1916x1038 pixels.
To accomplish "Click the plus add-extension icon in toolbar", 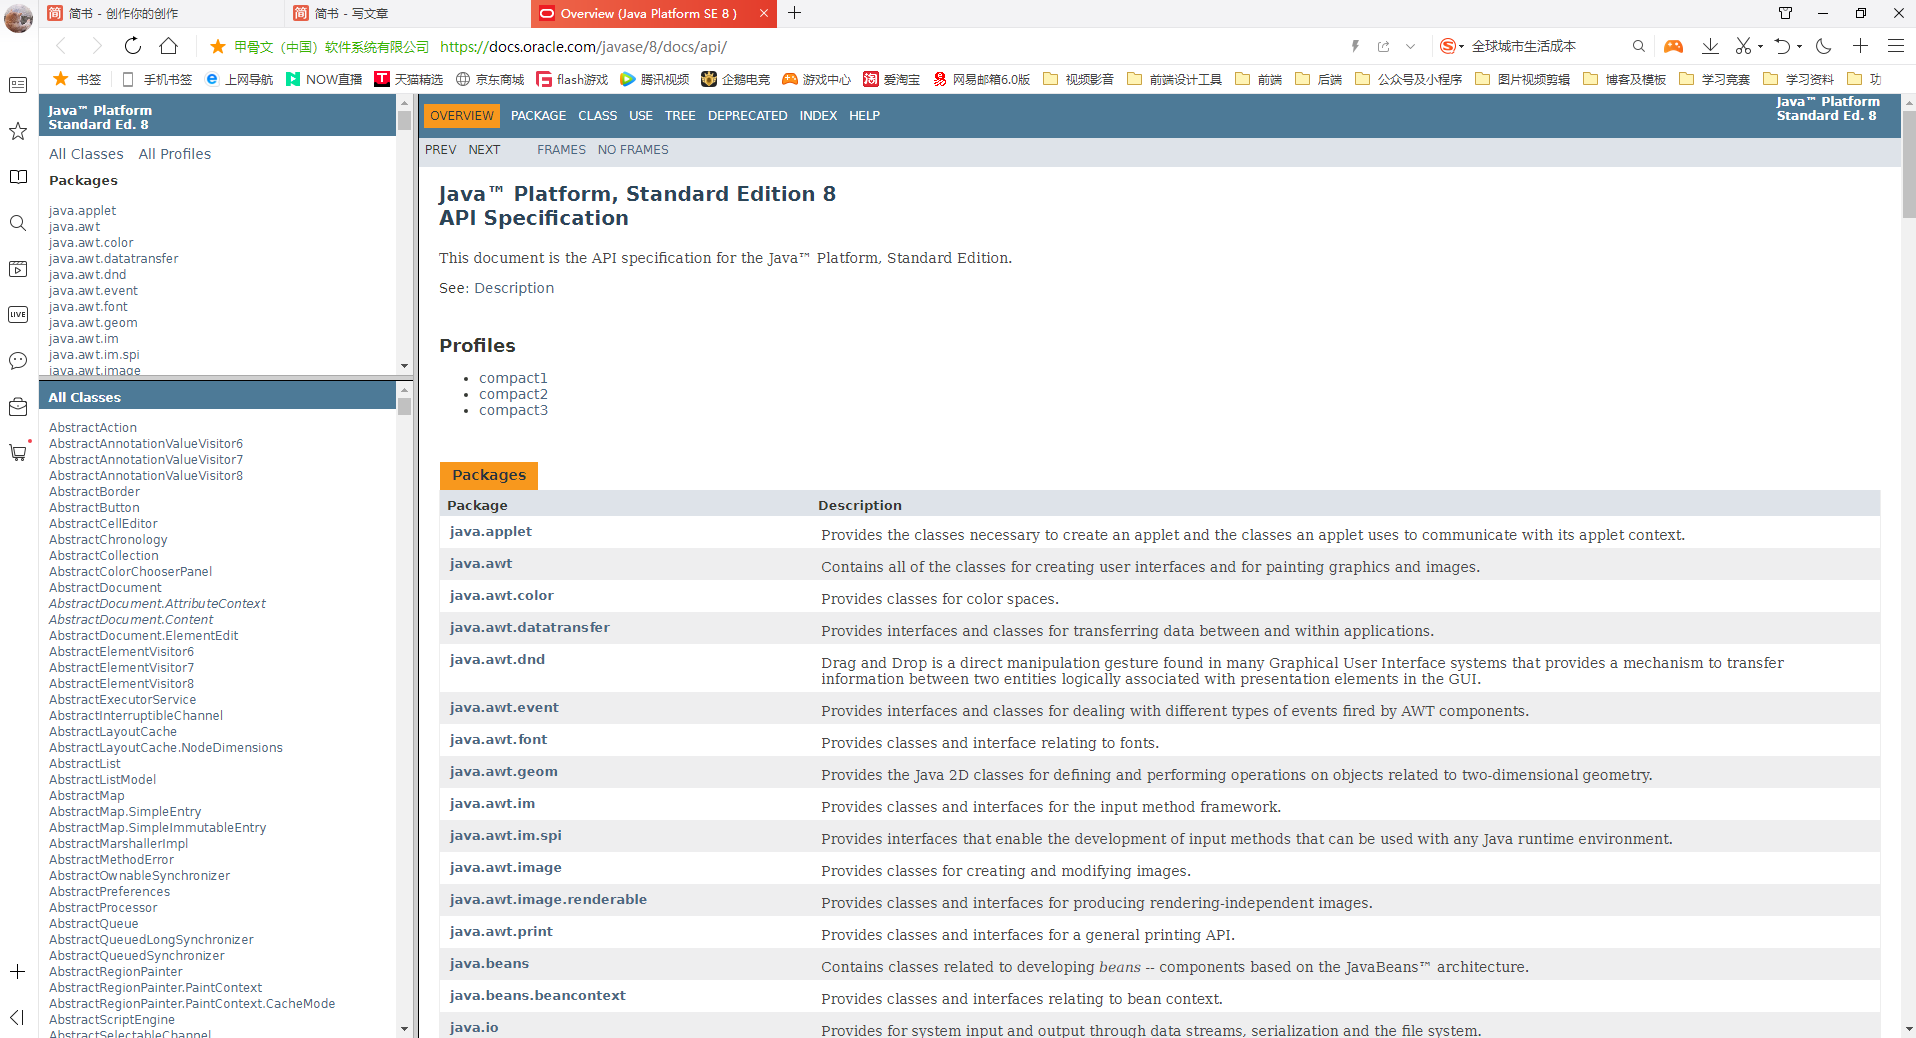I will 1860,46.
